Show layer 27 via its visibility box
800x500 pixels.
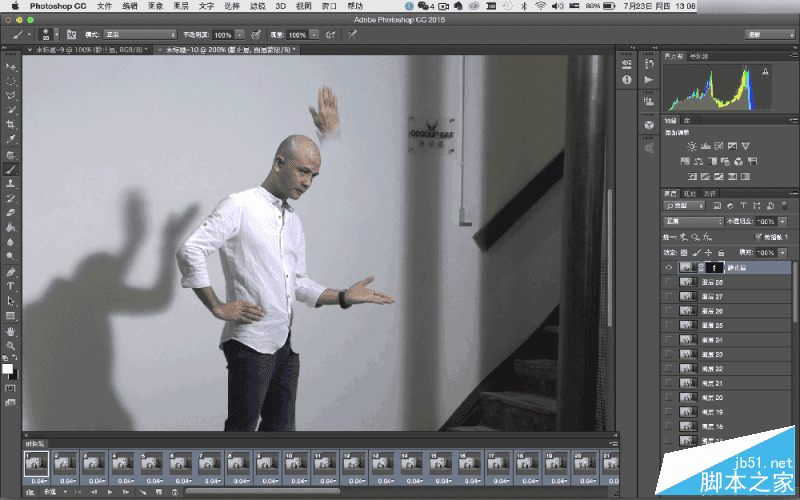click(669, 296)
